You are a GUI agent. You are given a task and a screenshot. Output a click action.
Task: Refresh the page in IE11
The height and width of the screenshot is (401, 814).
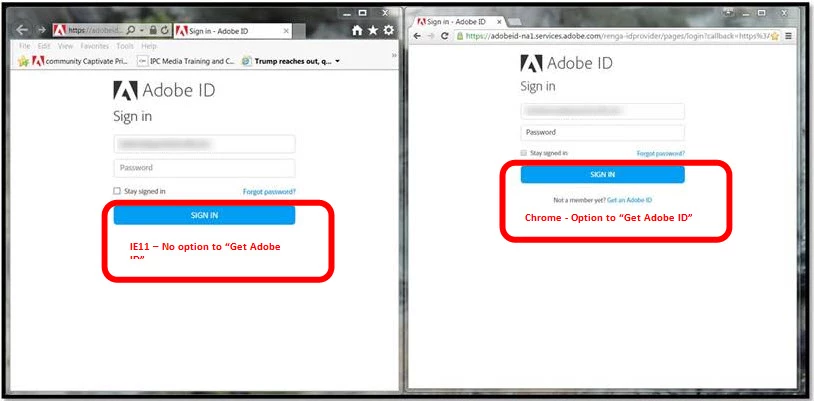click(x=165, y=31)
